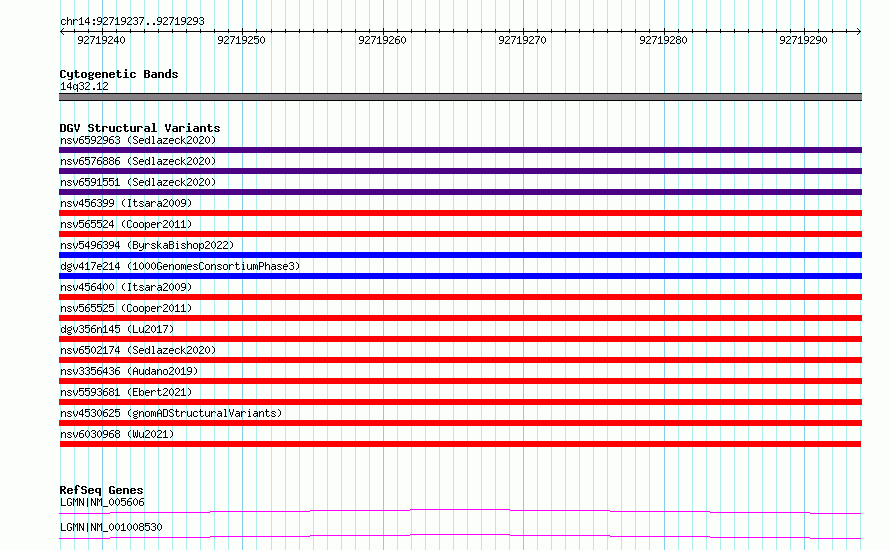Click the blue bar under dgv417e214

pyautogui.click(x=460, y=276)
